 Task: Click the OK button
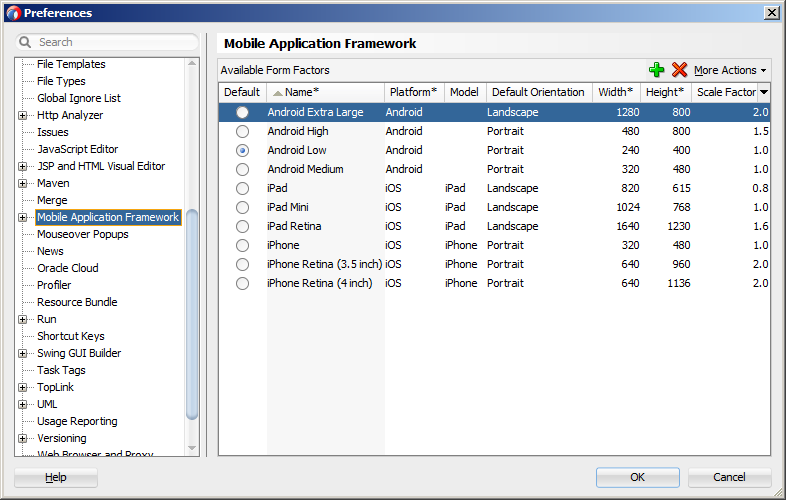pos(638,477)
